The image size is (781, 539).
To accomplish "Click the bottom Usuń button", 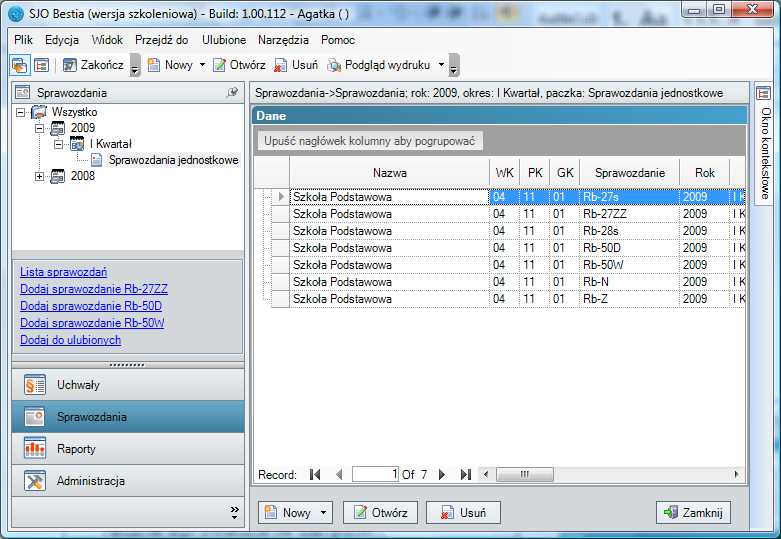I will pyautogui.click(x=463, y=513).
